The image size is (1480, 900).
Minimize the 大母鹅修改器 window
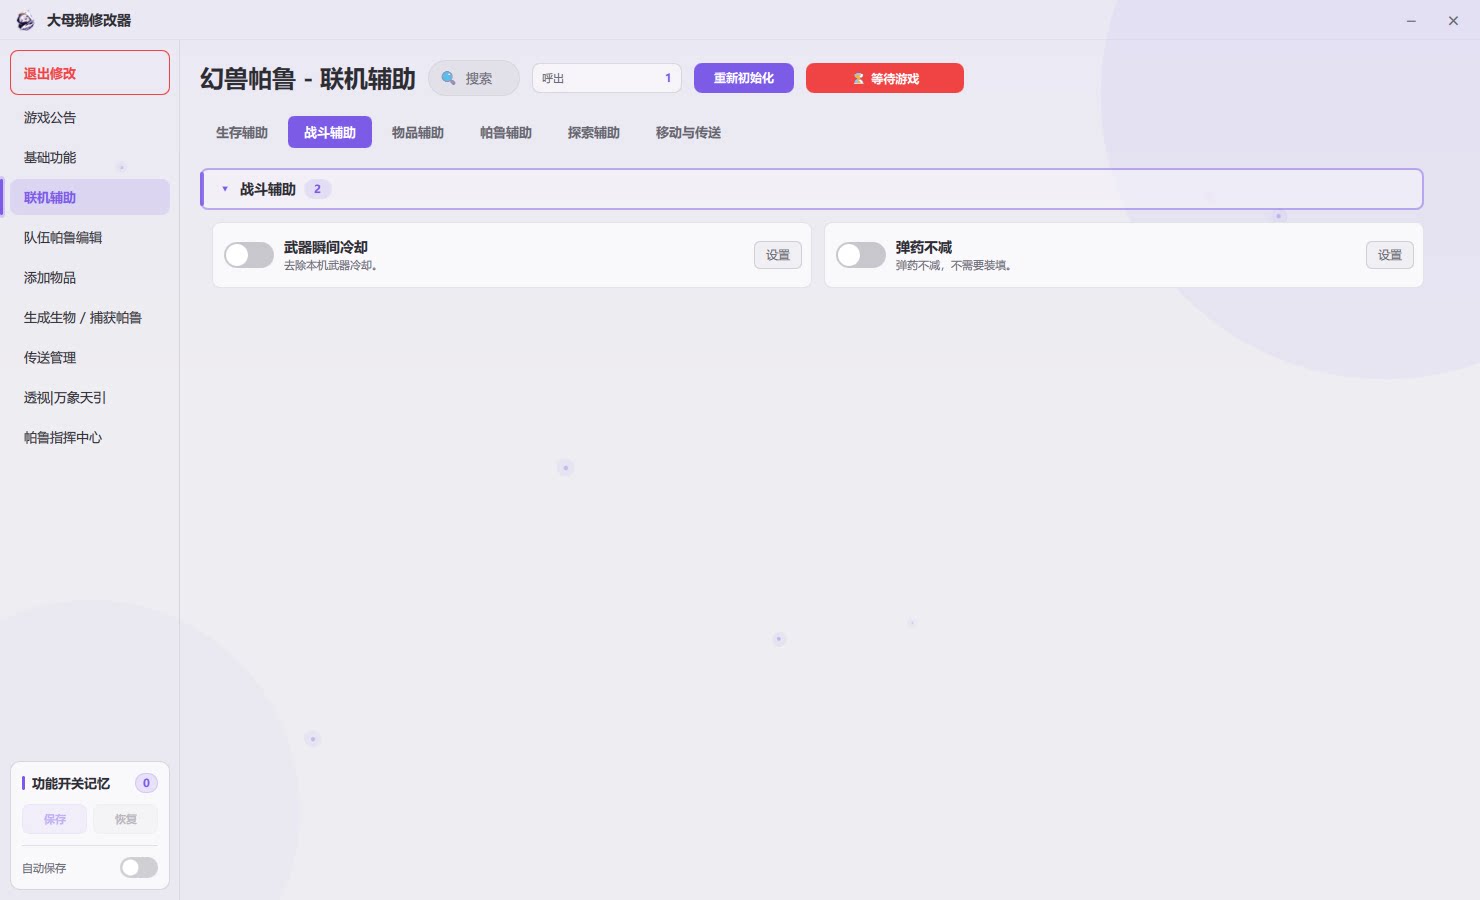[x=1411, y=20]
